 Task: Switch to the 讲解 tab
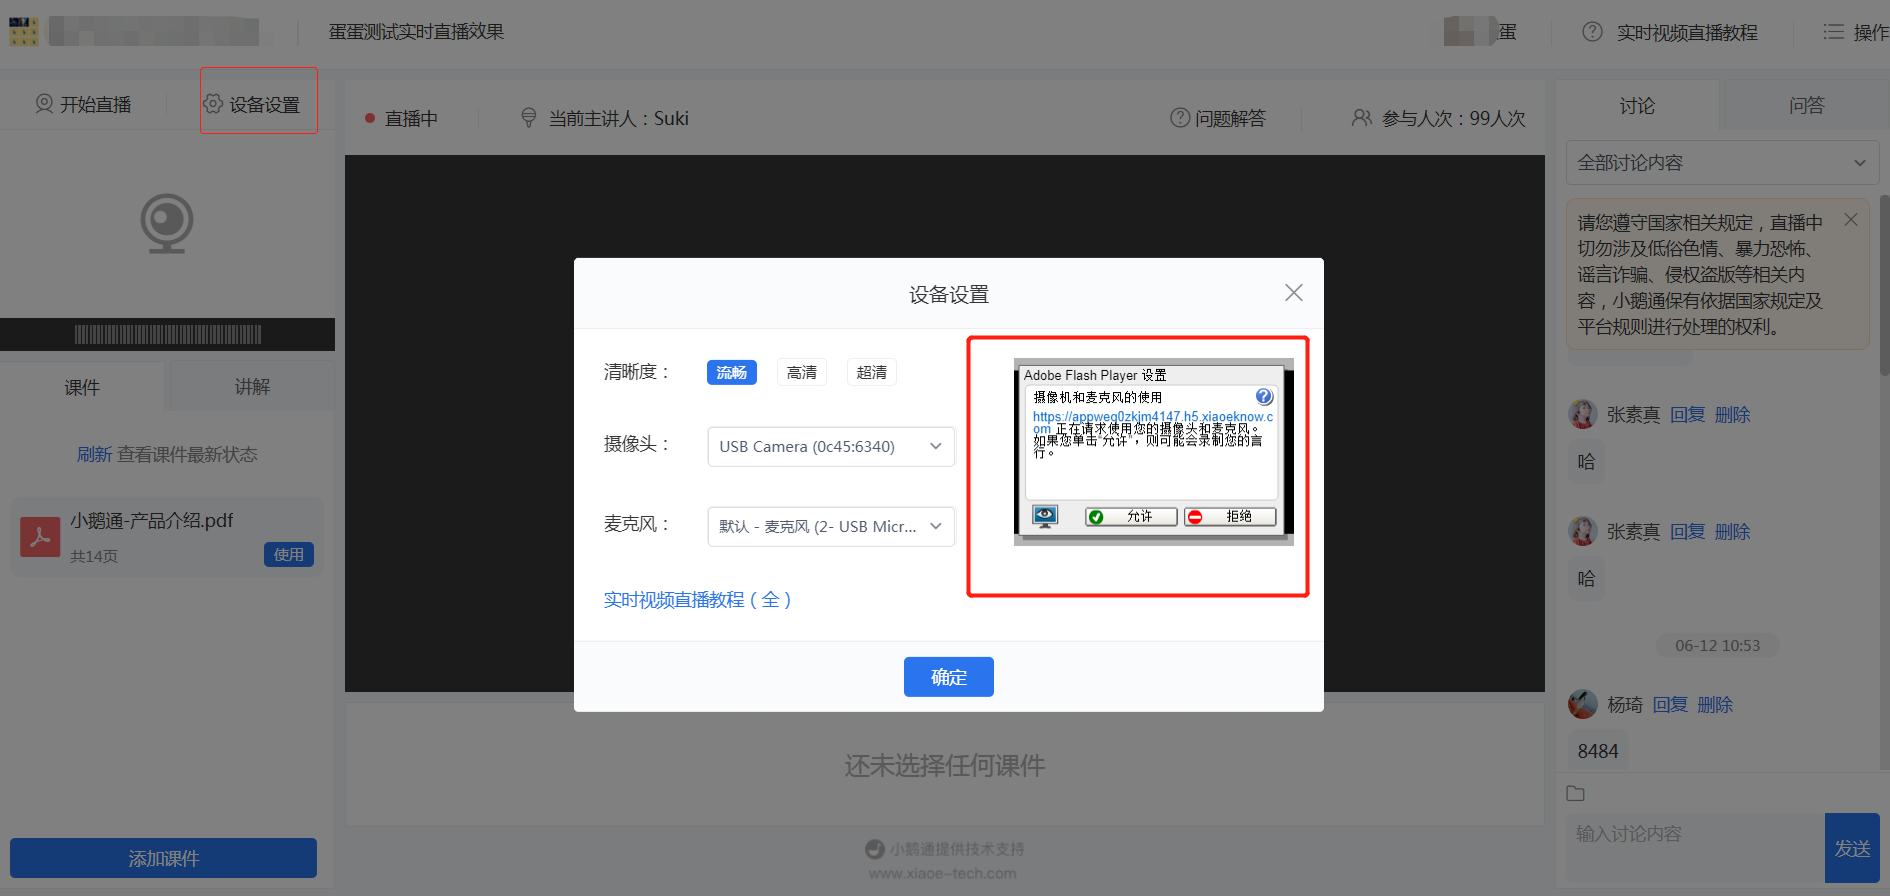[x=252, y=387]
